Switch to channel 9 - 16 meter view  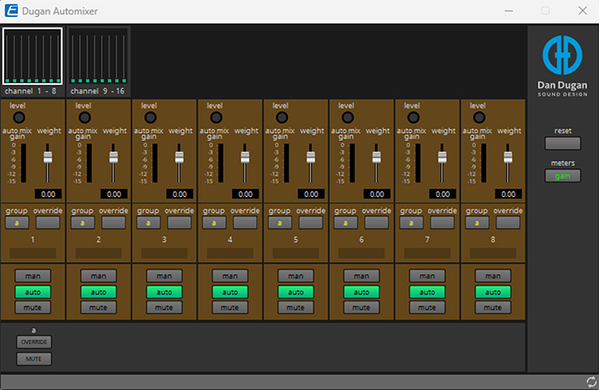click(98, 56)
